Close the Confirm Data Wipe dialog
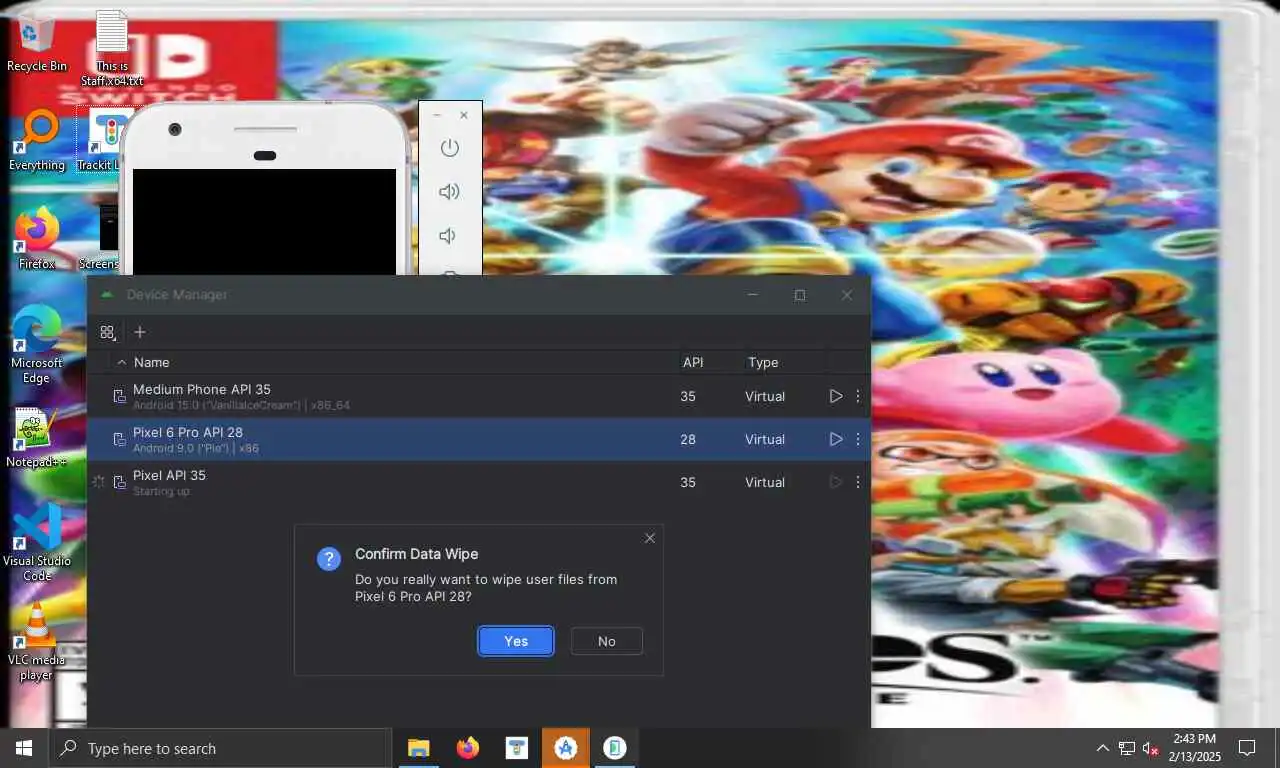Image resolution: width=1280 pixels, height=768 pixels. coord(650,538)
